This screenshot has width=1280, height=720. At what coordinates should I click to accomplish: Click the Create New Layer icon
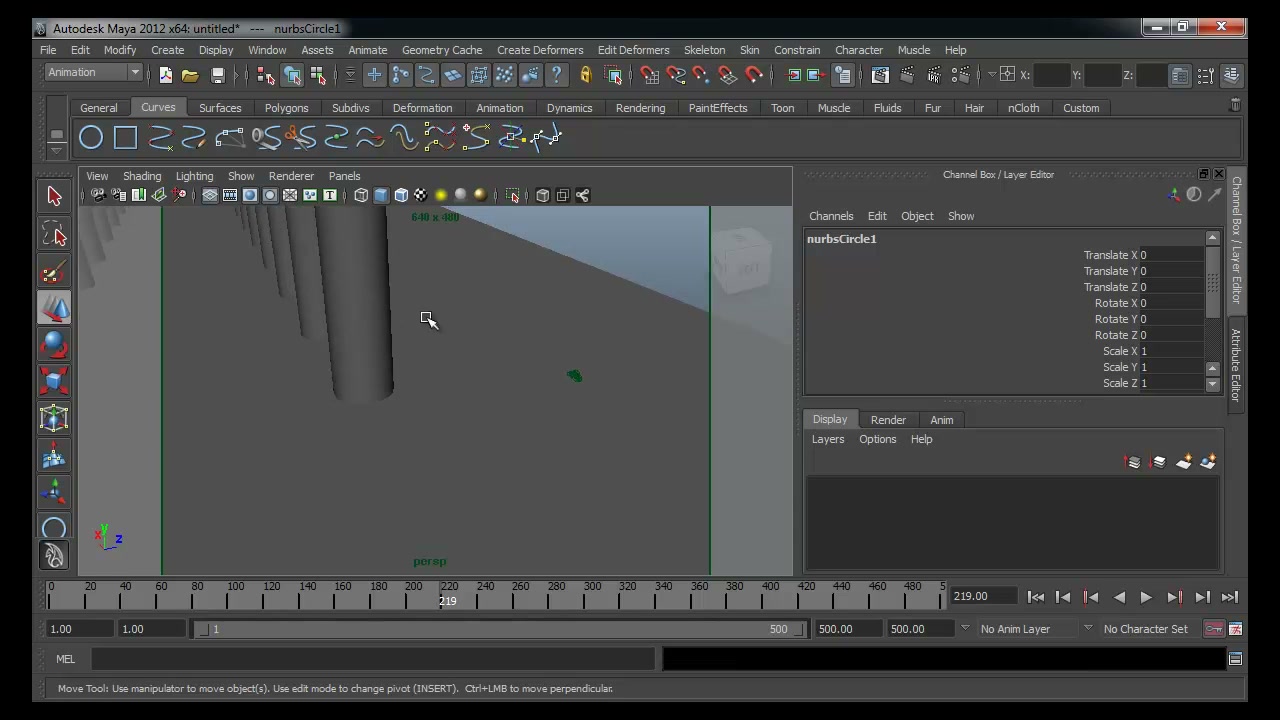click(x=1183, y=462)
